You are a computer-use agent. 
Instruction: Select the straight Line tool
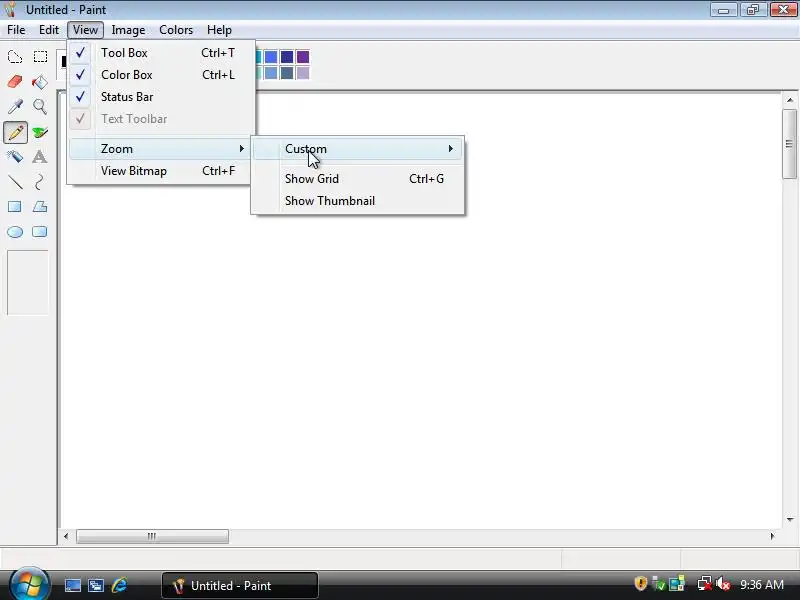point(15,182)
